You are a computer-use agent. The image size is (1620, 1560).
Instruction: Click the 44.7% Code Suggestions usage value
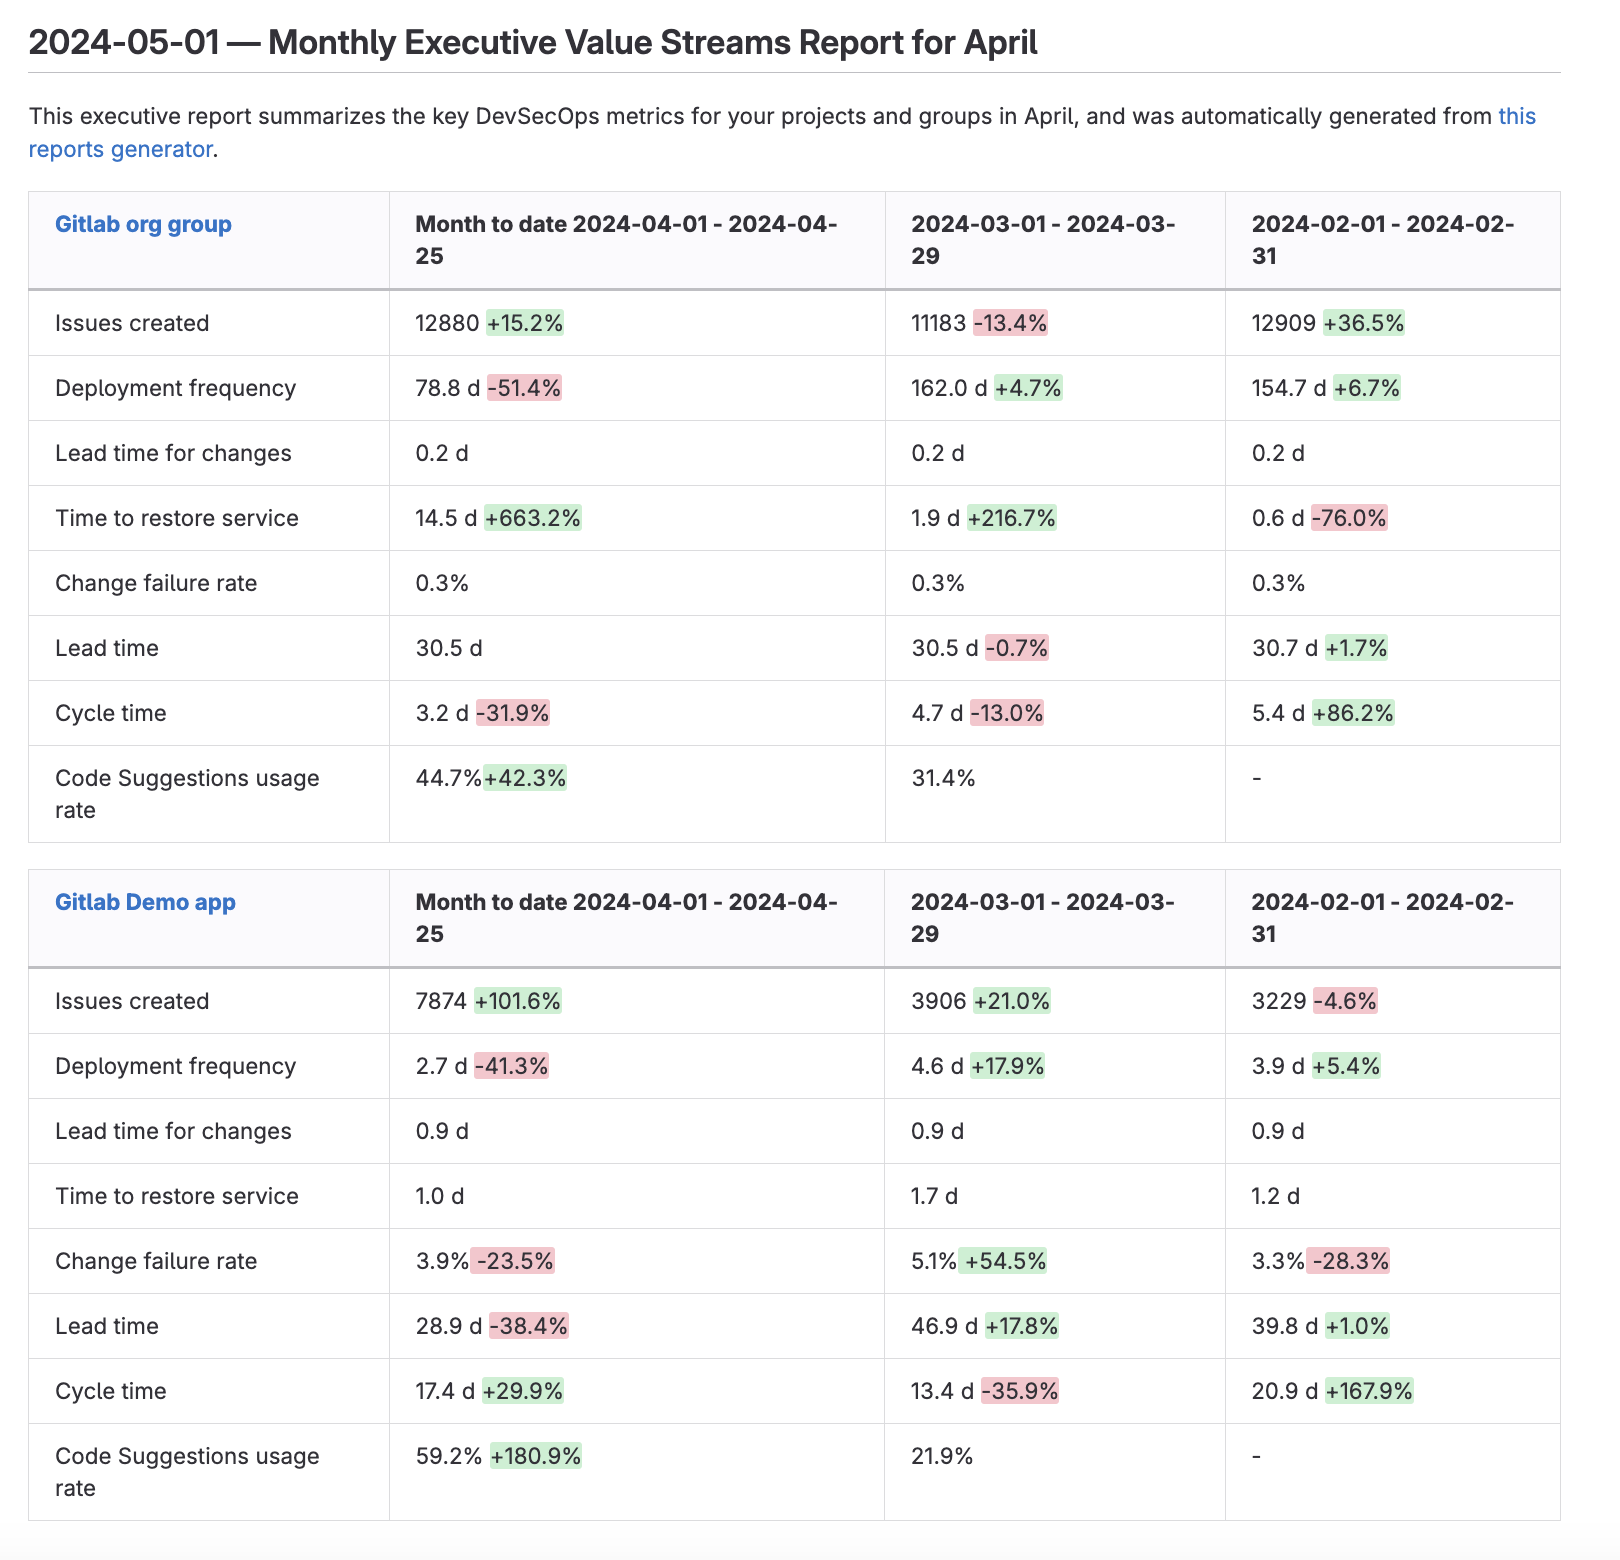click(448, 778)
